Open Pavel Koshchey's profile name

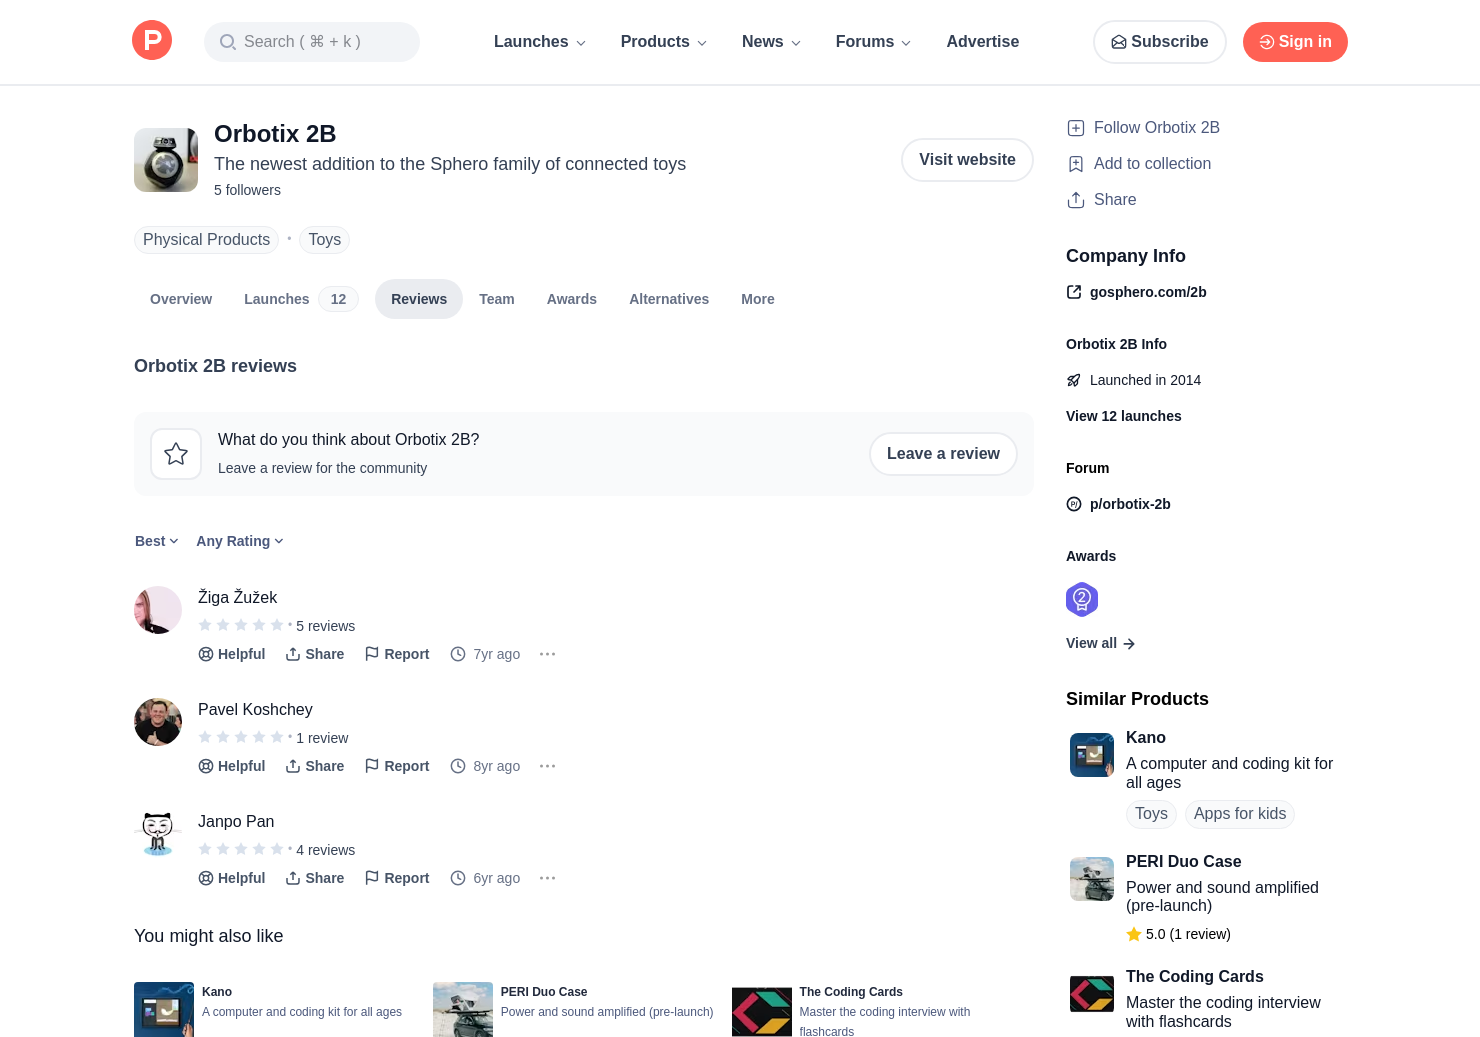[255, 709]
